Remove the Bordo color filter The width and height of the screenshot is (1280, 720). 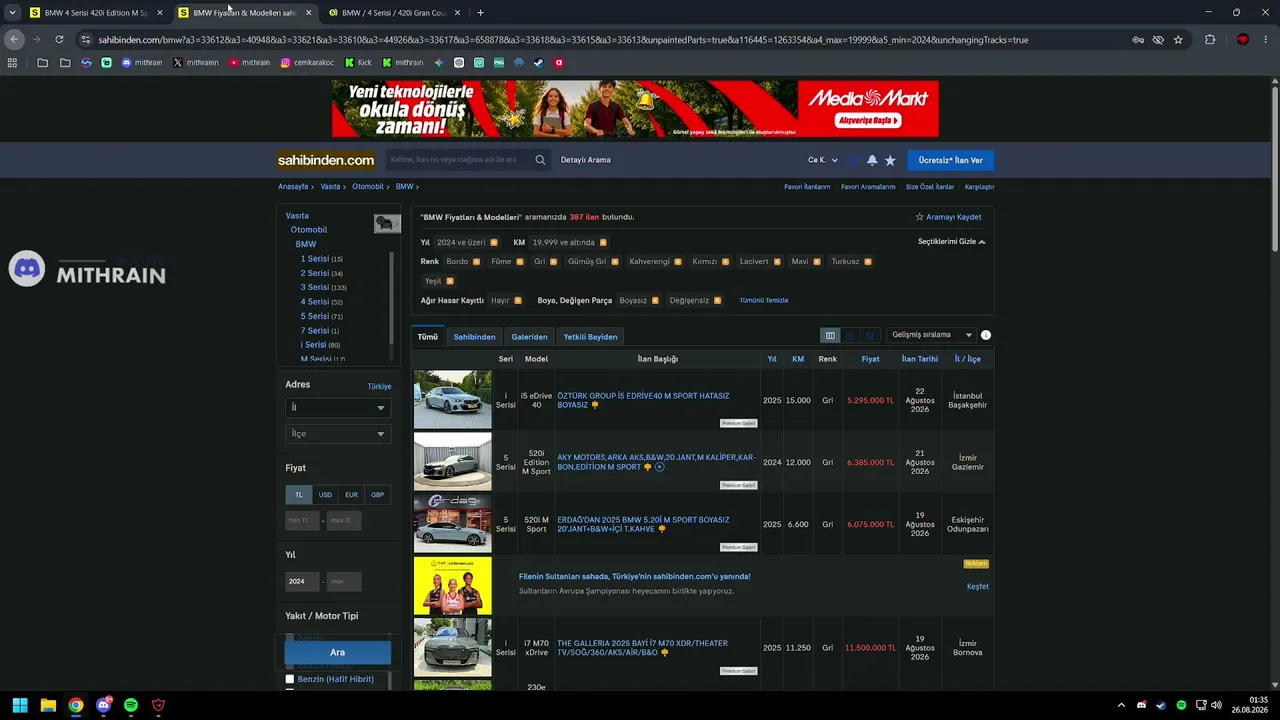(x=476, y=262)
